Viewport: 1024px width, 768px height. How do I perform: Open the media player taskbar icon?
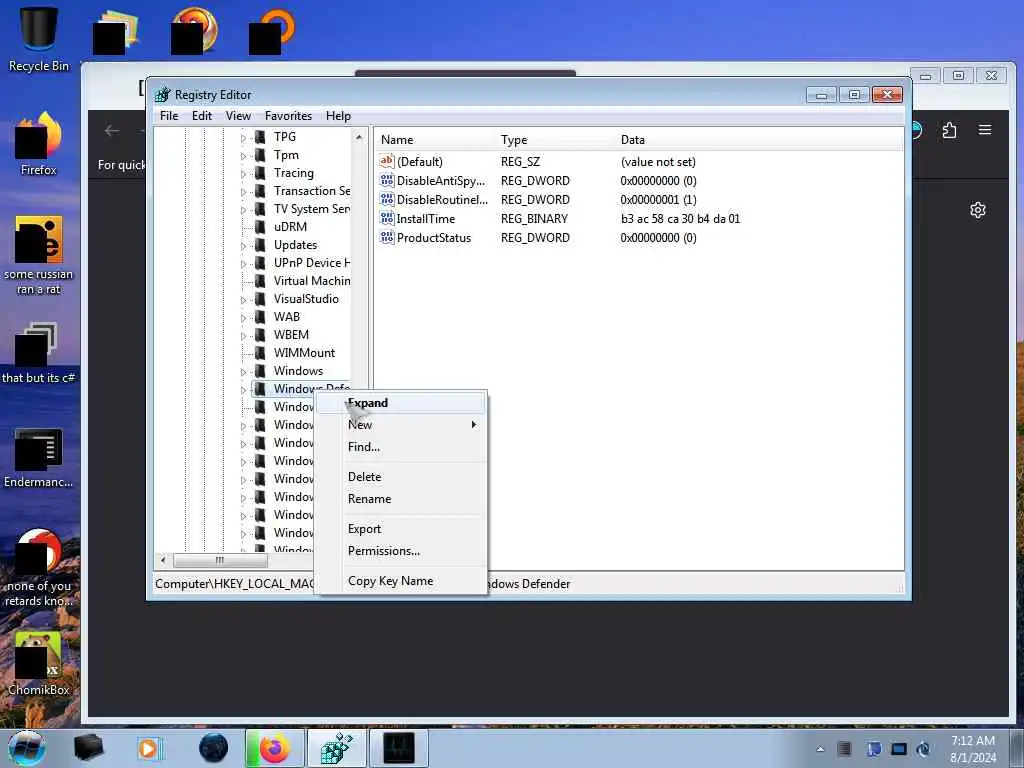[x=149, y=748]
